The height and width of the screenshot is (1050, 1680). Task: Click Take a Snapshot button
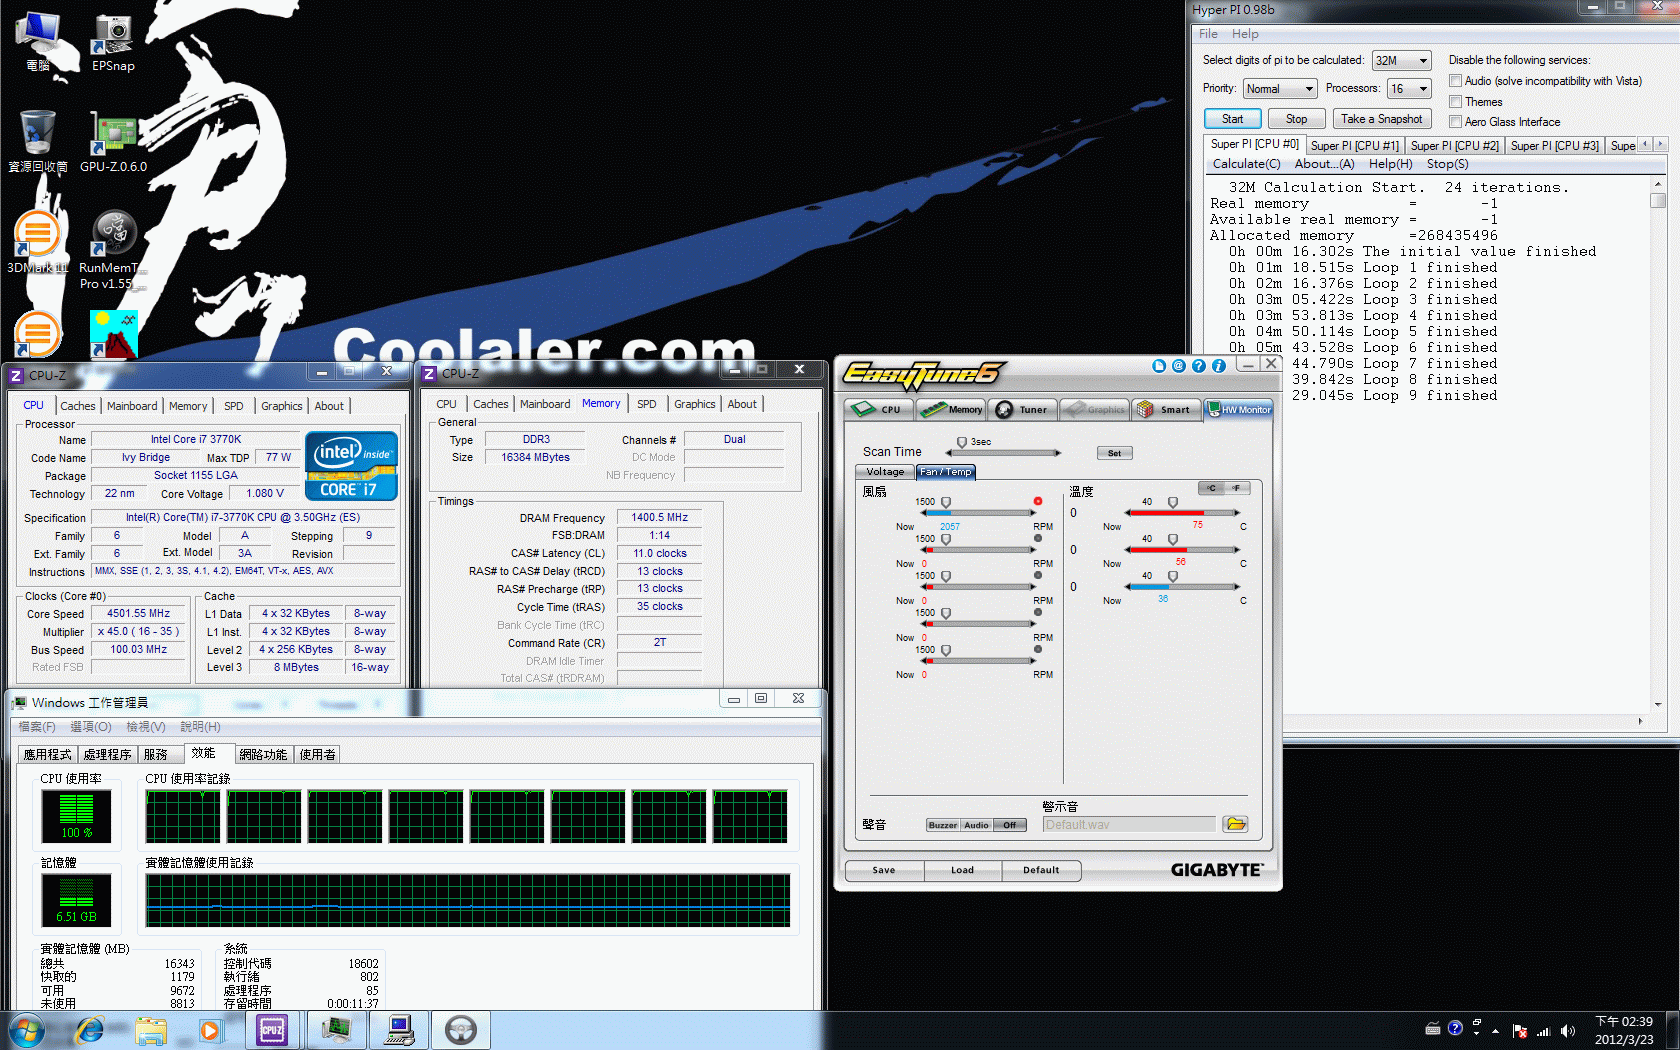click(1381, 119)
